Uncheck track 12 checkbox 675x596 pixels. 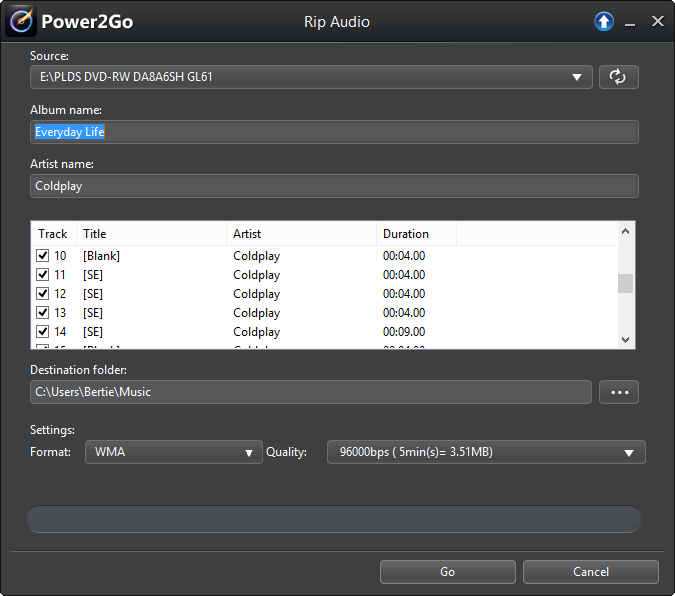tap(42, 294)
